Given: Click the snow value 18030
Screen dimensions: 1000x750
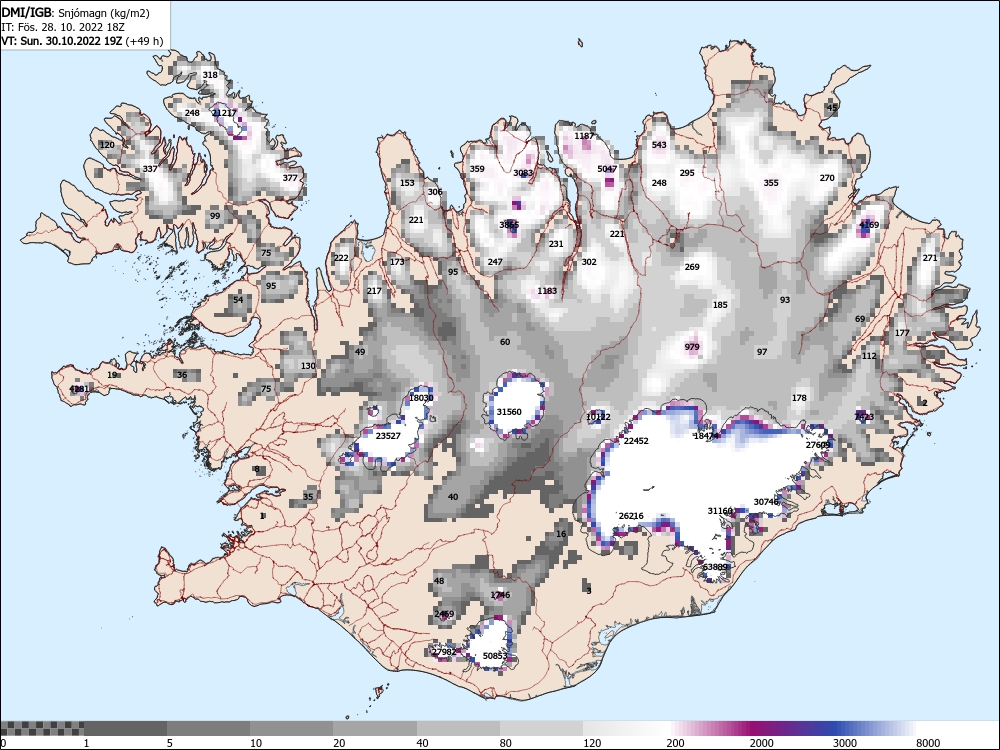Looking at the screenshot, I should pyautogui.click(x=421, y=398).
